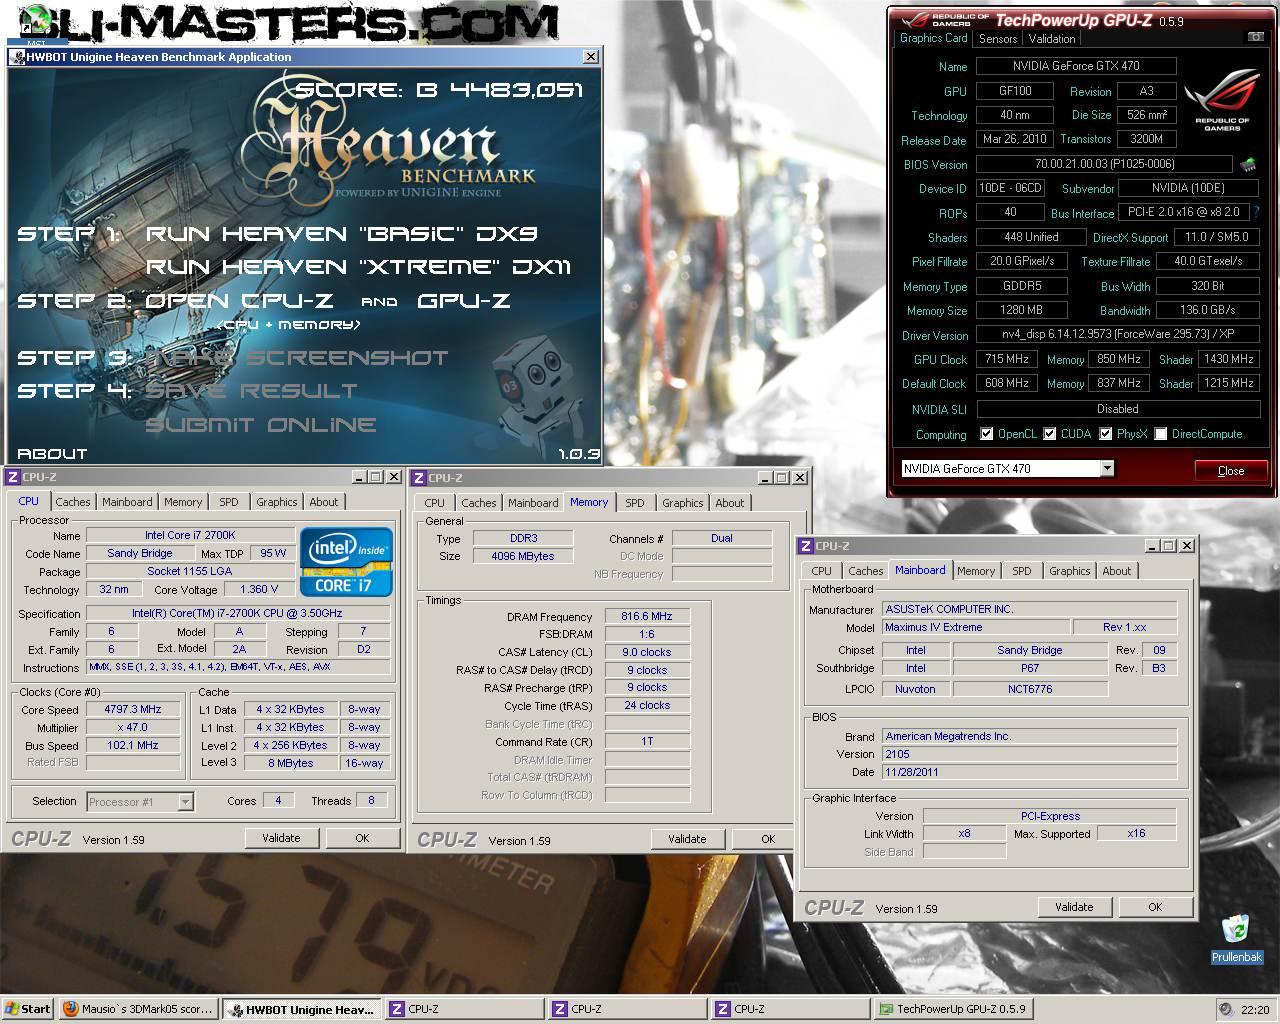Screen dimensions: 1280x1024
Task: Click the GPU-Z BIOS Version field
Action: 1104,164
